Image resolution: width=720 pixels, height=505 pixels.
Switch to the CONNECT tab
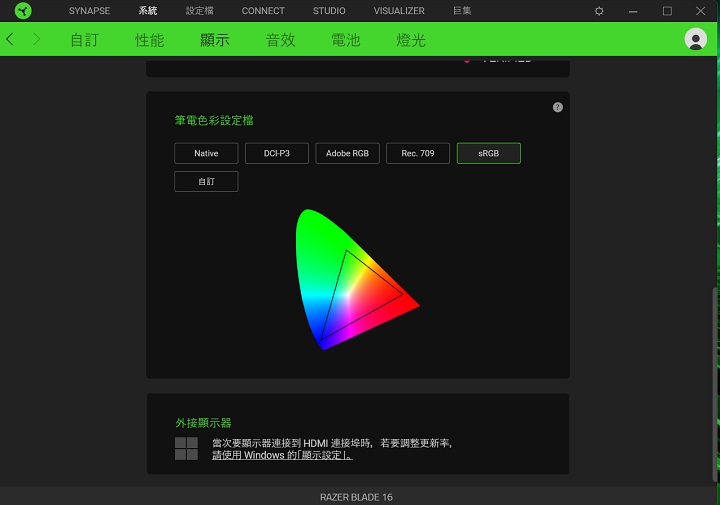[x=263, y=11]
